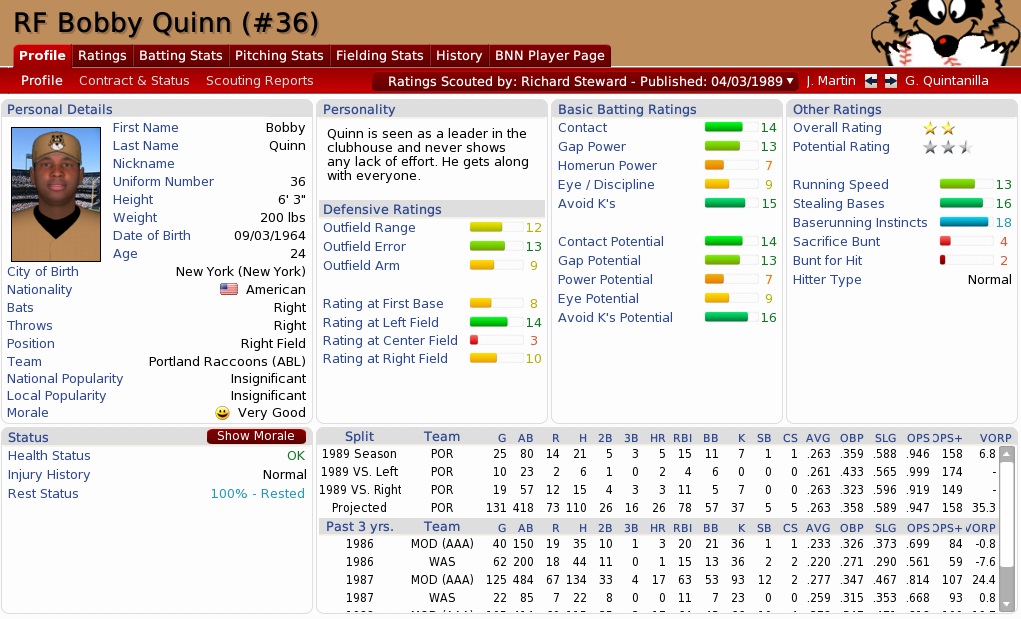The width and height of the screenshot is (1021, 619).
Task: Open the BNN Player Page tab
Action: coord(549,56)
